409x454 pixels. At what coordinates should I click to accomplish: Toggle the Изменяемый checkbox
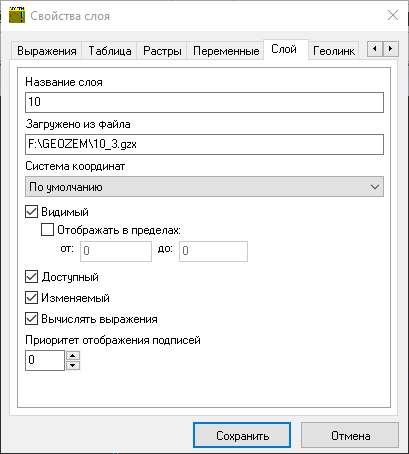[x=31, y=298]
